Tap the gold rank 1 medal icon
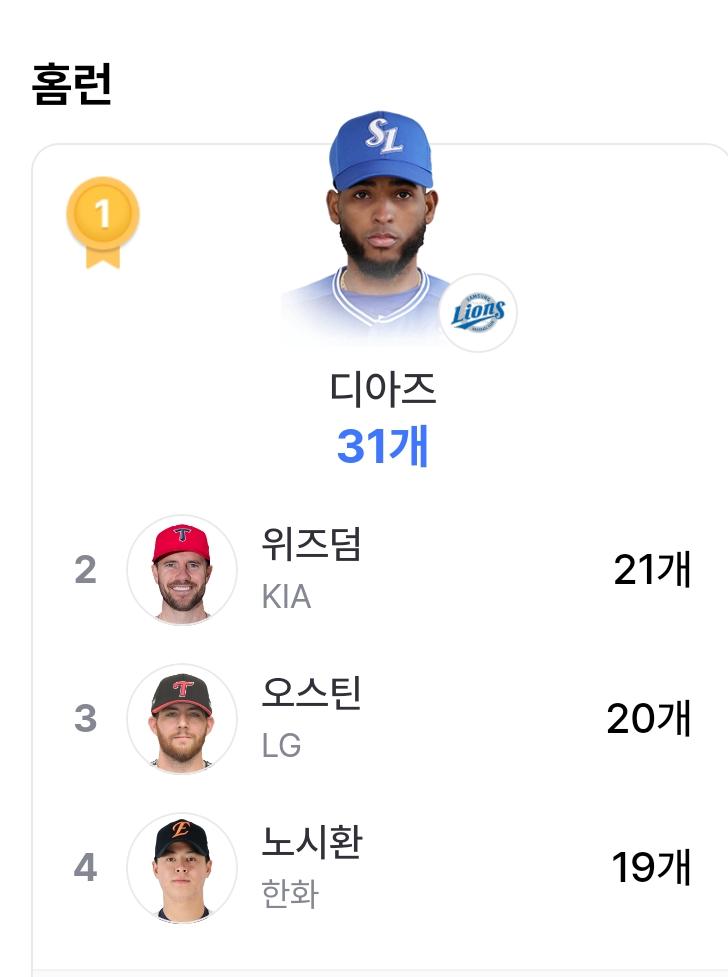The height and width of the screenshot is (977, 728). click(103, 222)
